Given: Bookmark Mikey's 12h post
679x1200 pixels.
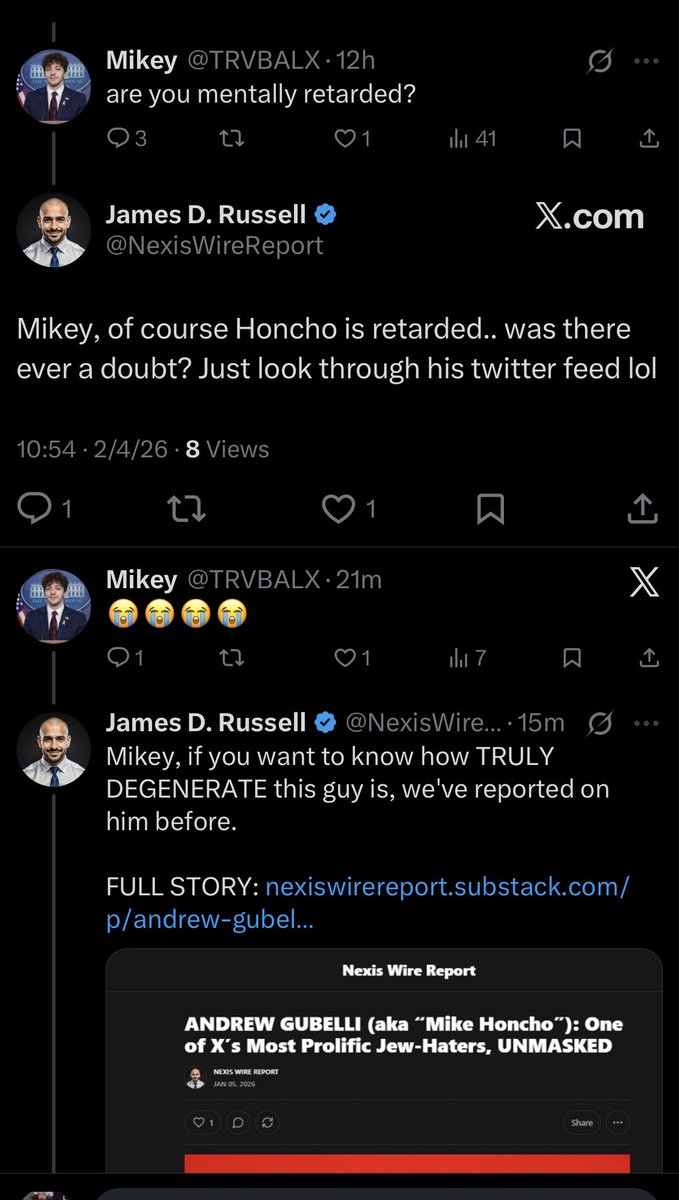Looking at the screenshot, I should click(x=572, y=139).
